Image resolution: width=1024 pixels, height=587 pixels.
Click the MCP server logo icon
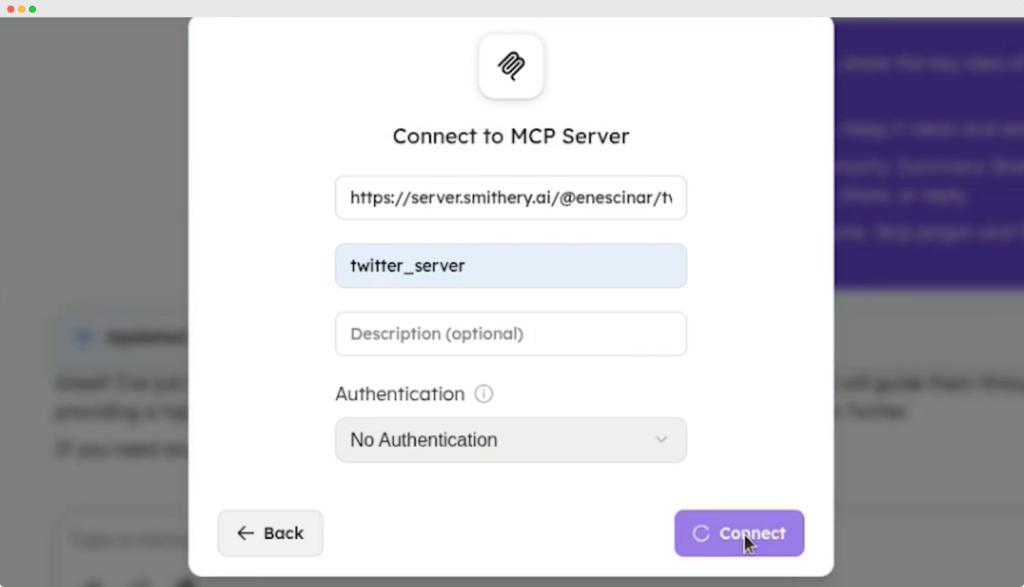point(511,66)
